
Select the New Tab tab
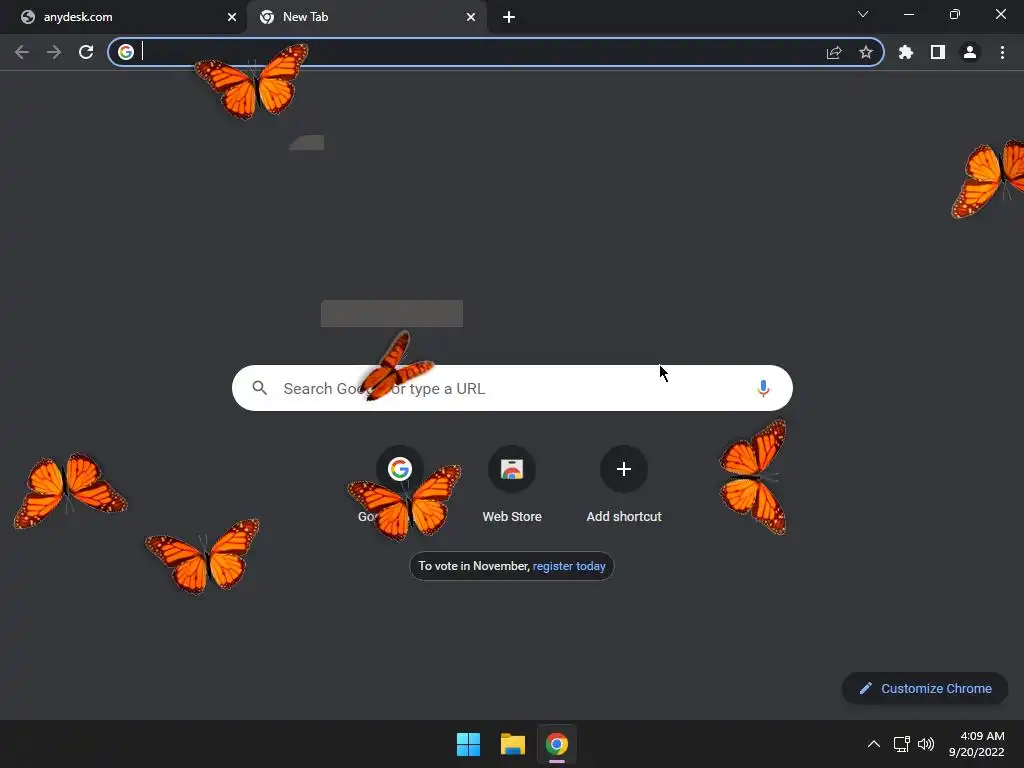tap(366, 17)
